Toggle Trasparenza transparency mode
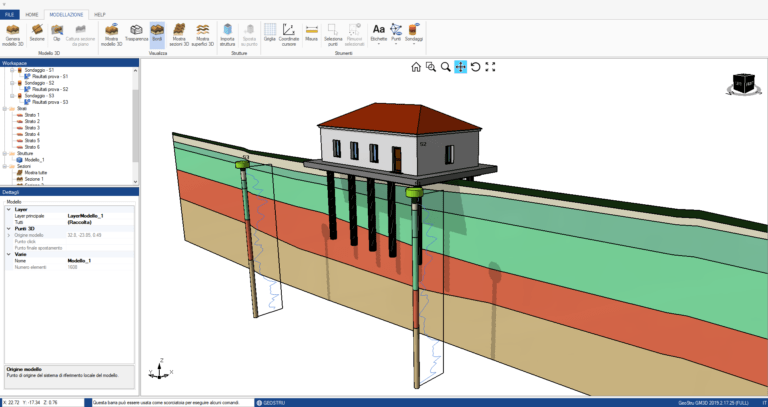Viewport: 768px width, 407px height. 136,30
